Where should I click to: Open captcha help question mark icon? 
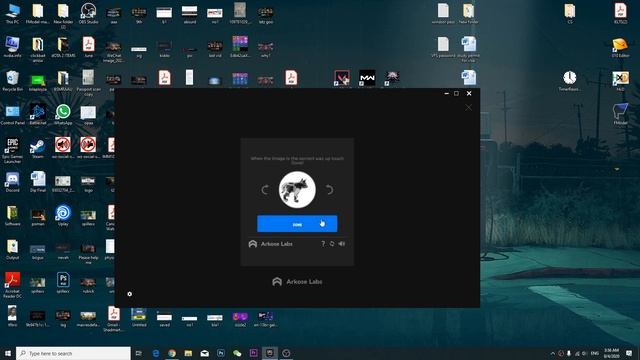click(323, 244)
